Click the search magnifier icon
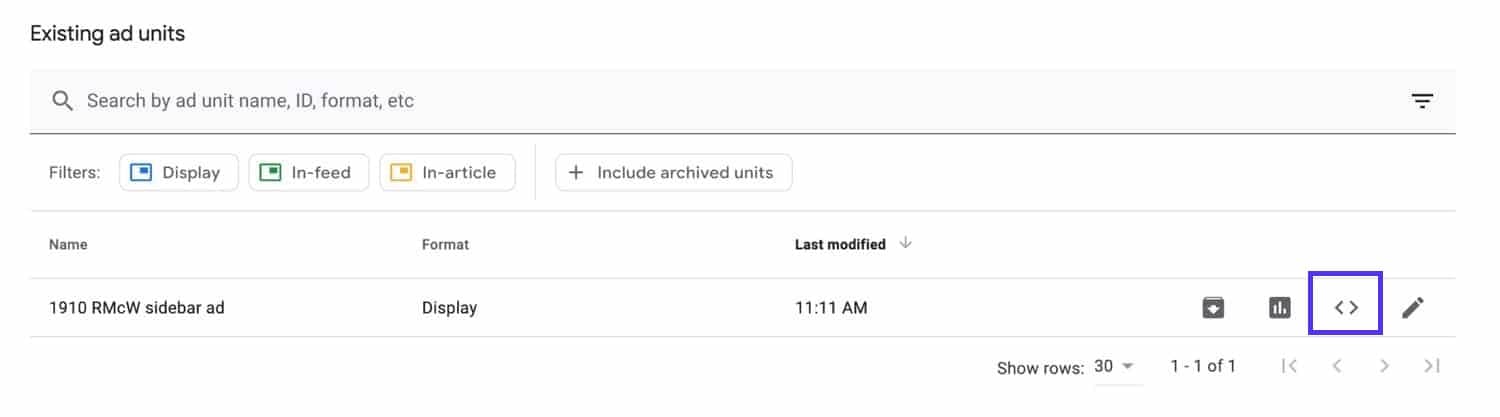 click(x=63, y=101)
